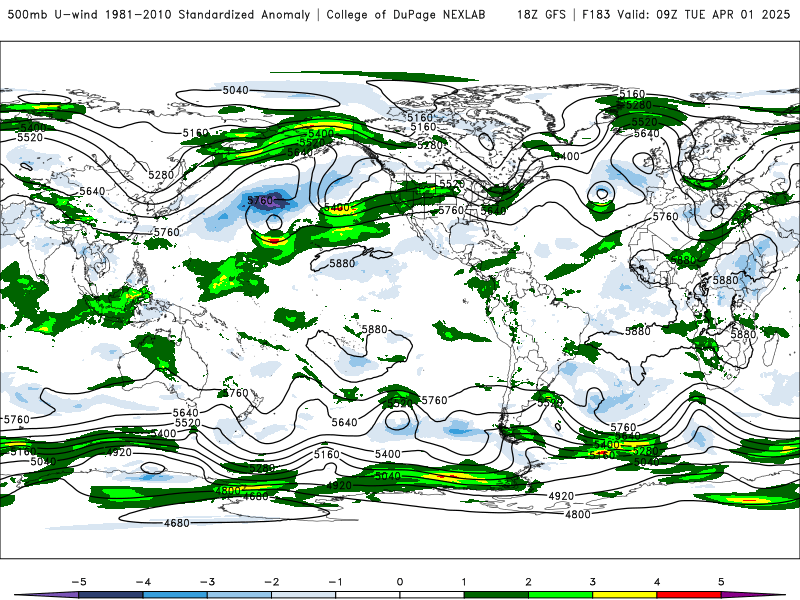Click the 'F183 Valid: 09Z TUE APR 01 2025' text

[x=686, y=14]
